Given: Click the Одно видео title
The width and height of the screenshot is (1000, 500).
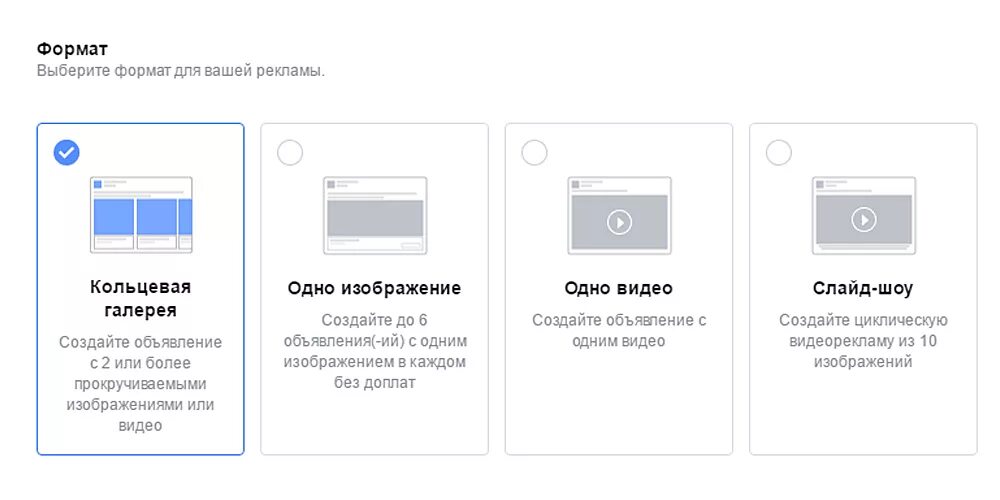Looking at the screenshot, I should (618, 288).
